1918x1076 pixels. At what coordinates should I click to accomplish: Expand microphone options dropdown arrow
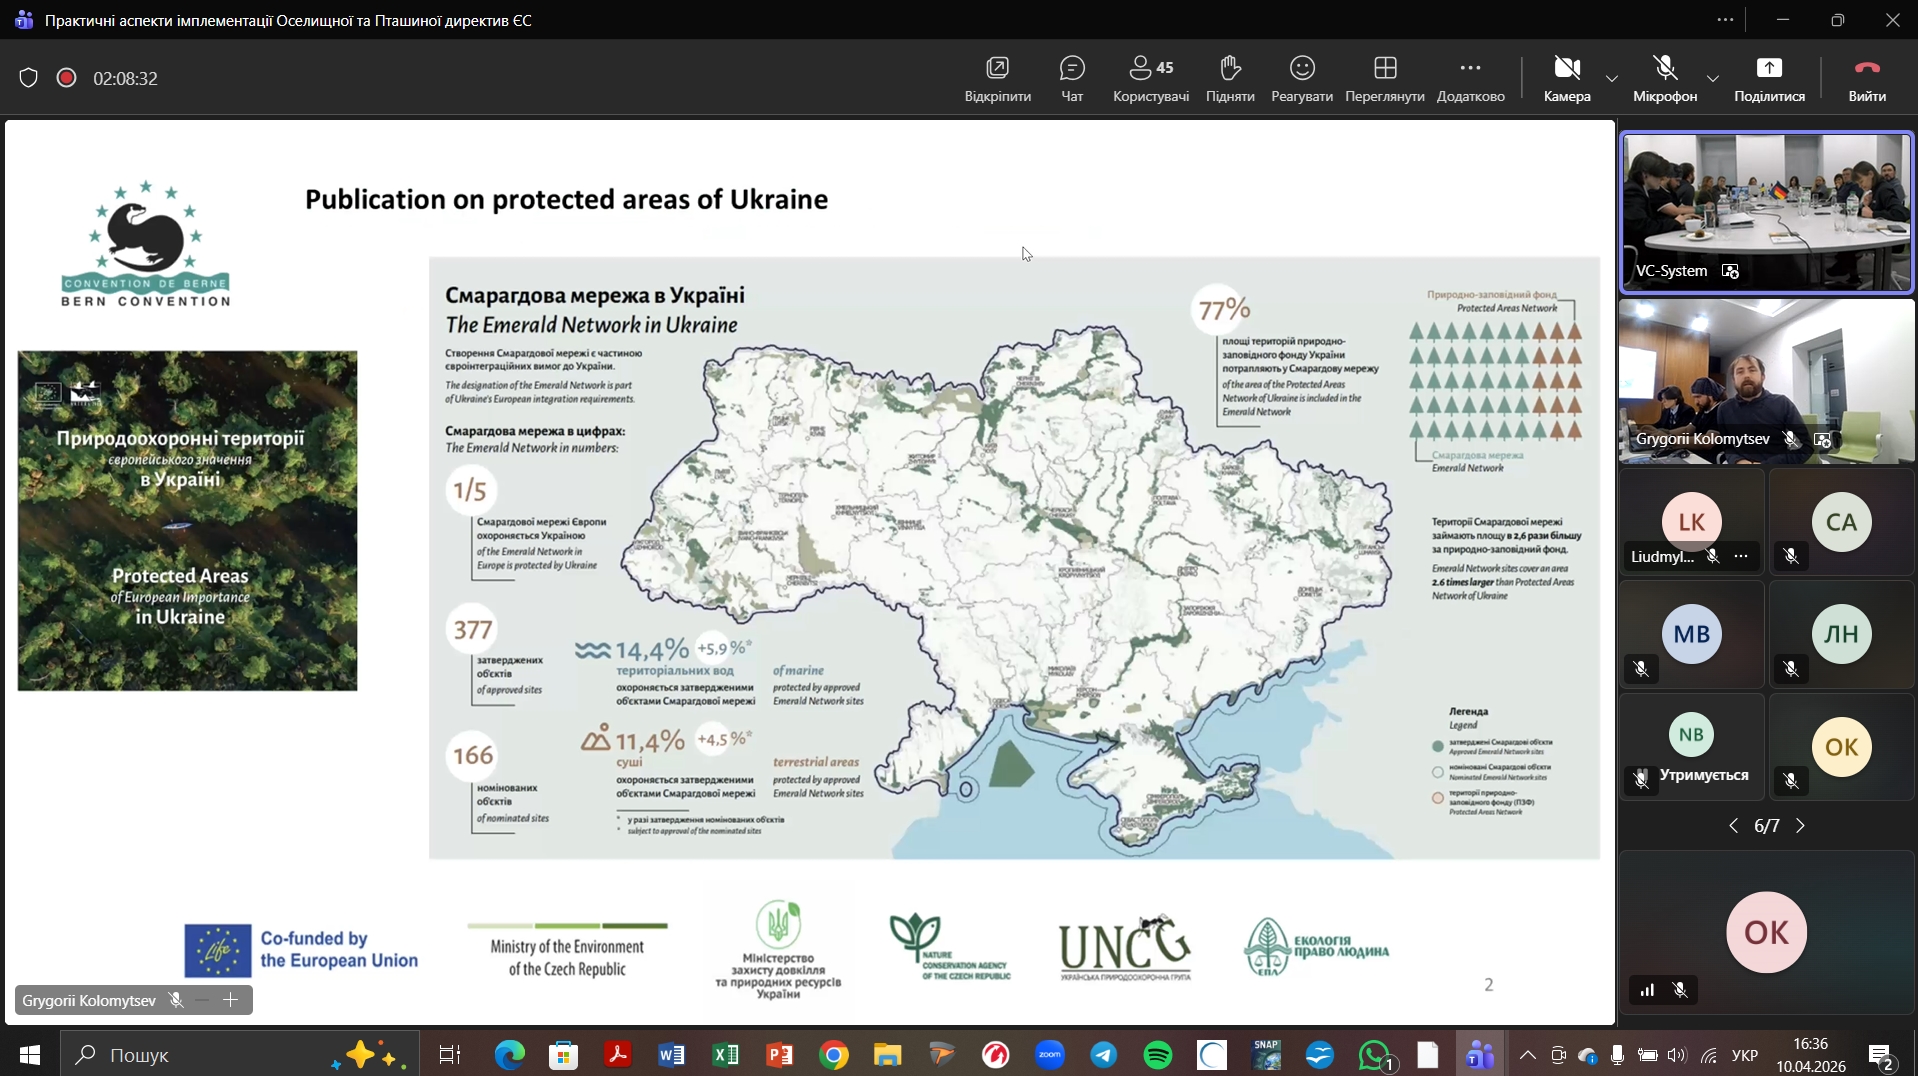[x=1713, y=78]
